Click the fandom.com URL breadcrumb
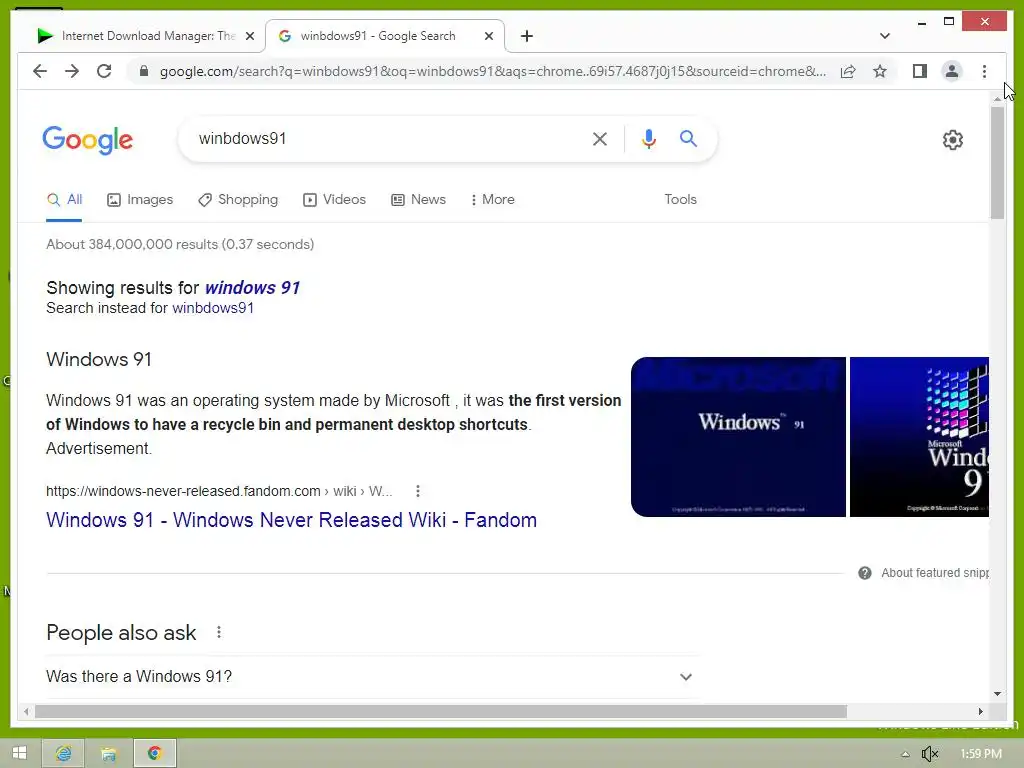This screenshot has height=768, width=1024. tap(219, 491)
